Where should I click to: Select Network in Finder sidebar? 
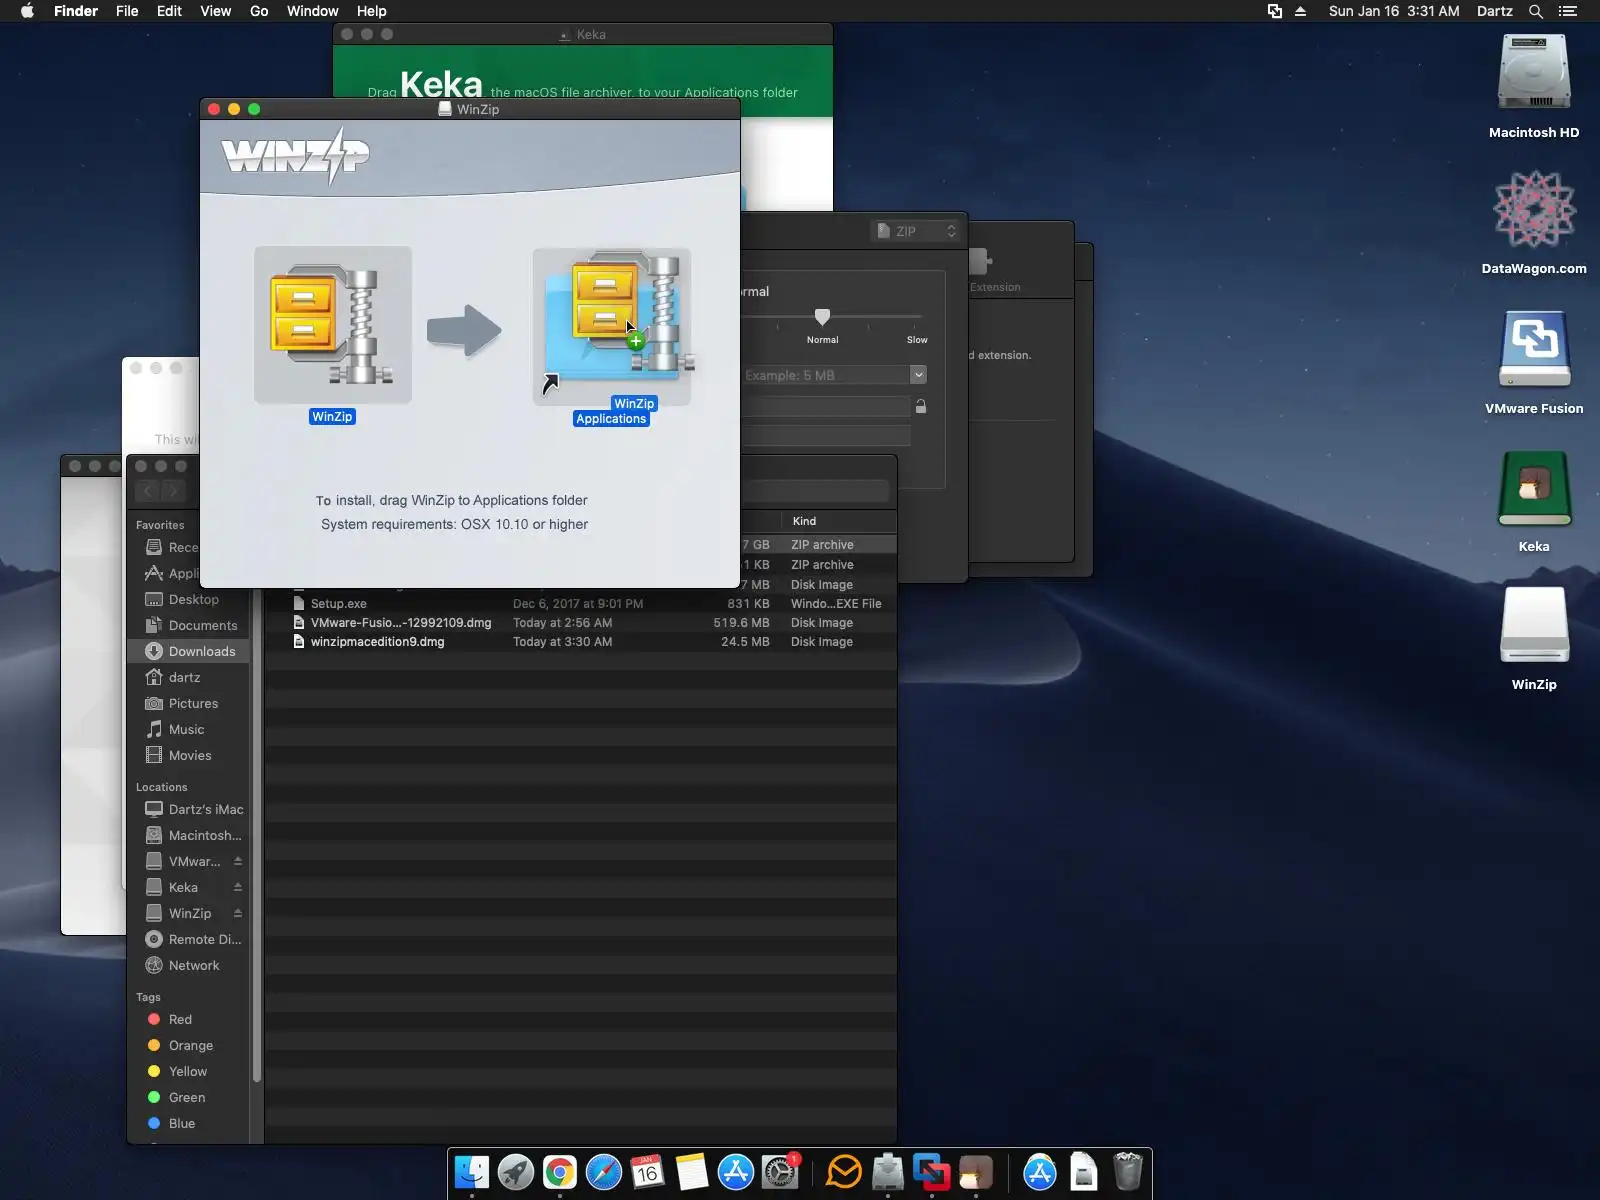(x=189, y=965)
